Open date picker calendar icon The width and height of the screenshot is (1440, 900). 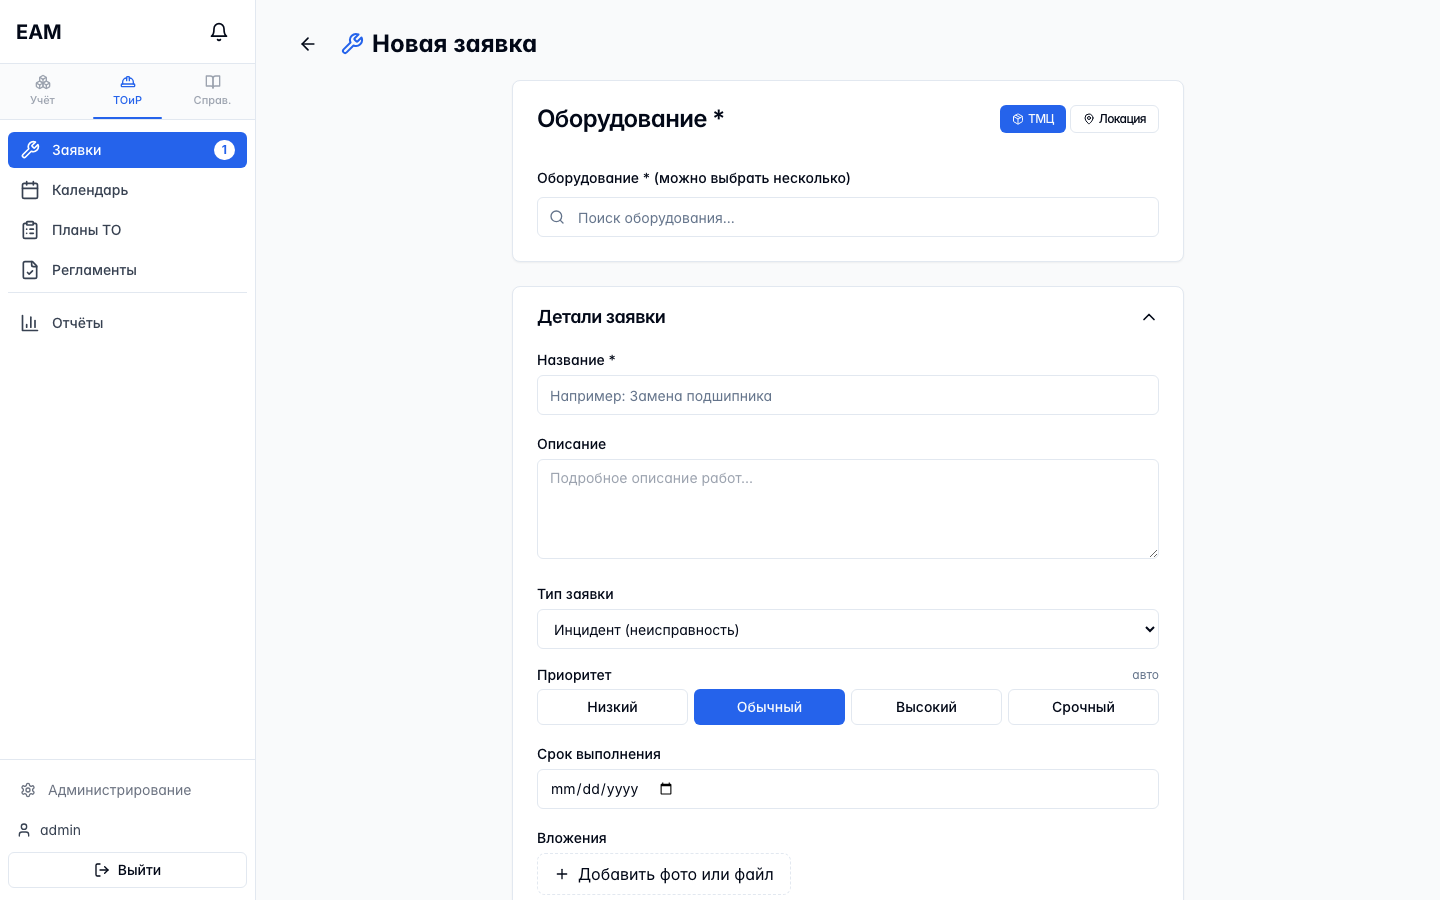(666, 789)
